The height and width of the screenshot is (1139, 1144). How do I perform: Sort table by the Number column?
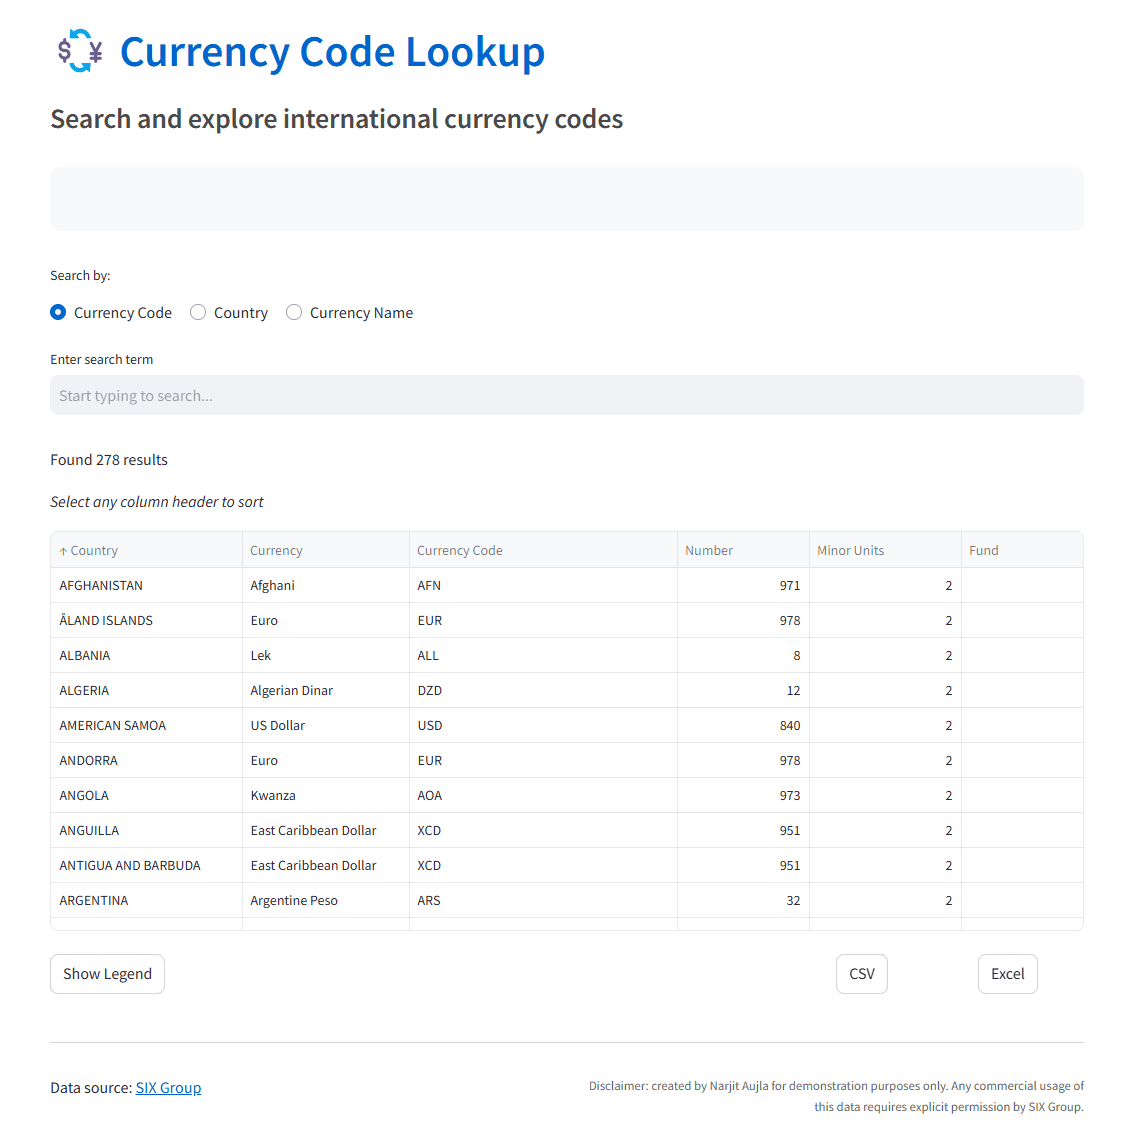coord(709,550)
